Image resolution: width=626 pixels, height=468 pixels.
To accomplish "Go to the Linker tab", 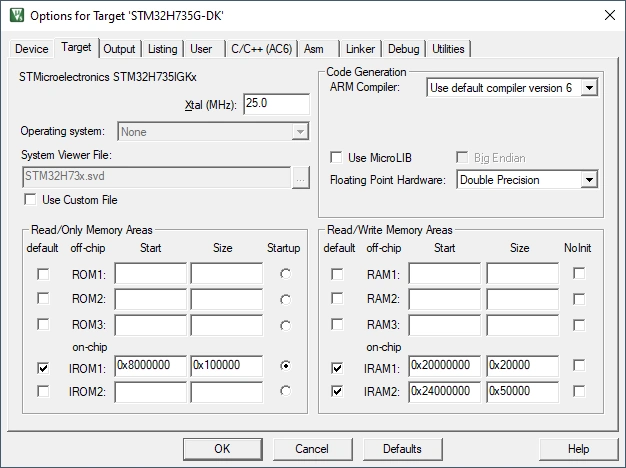I will coord(360,49).
